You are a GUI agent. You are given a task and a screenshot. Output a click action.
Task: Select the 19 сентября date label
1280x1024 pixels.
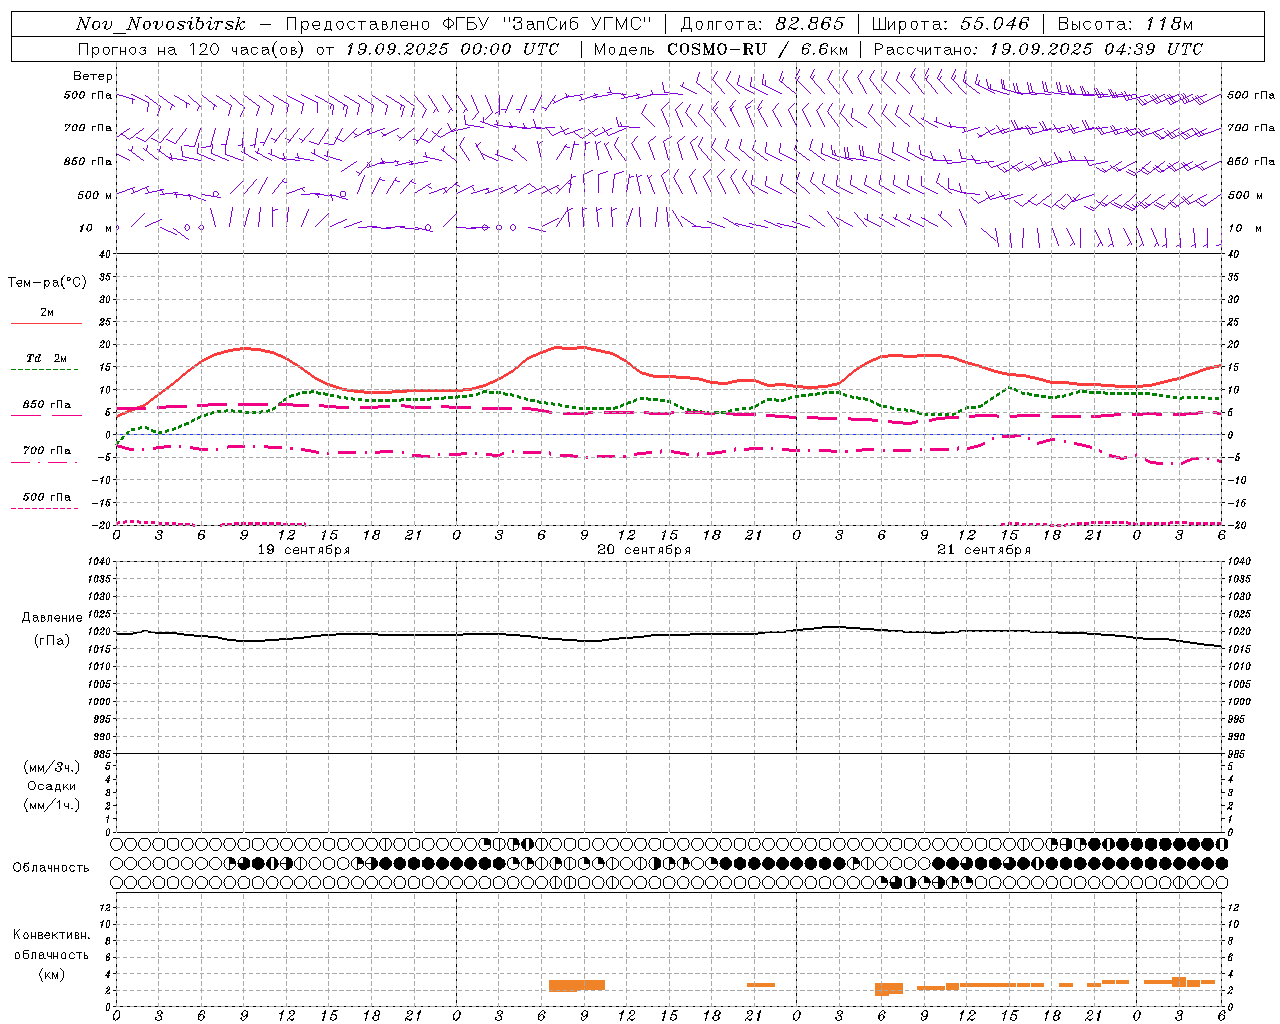pos(304,550)
